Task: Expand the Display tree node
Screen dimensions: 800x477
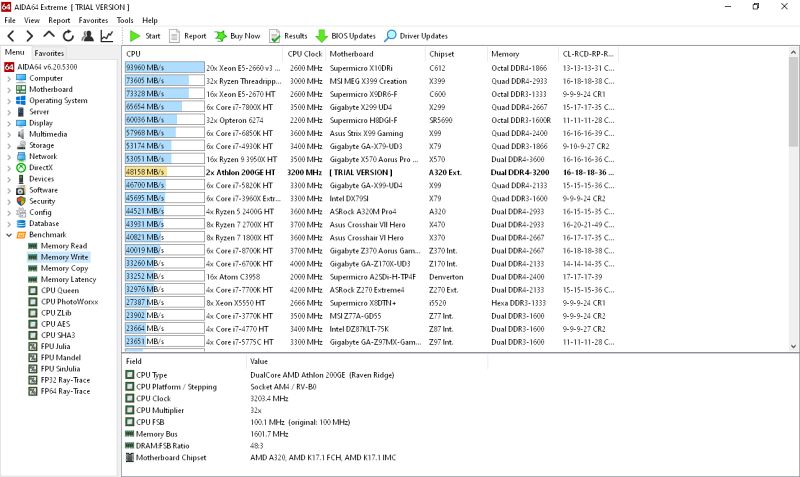Action: pos(9,123)
